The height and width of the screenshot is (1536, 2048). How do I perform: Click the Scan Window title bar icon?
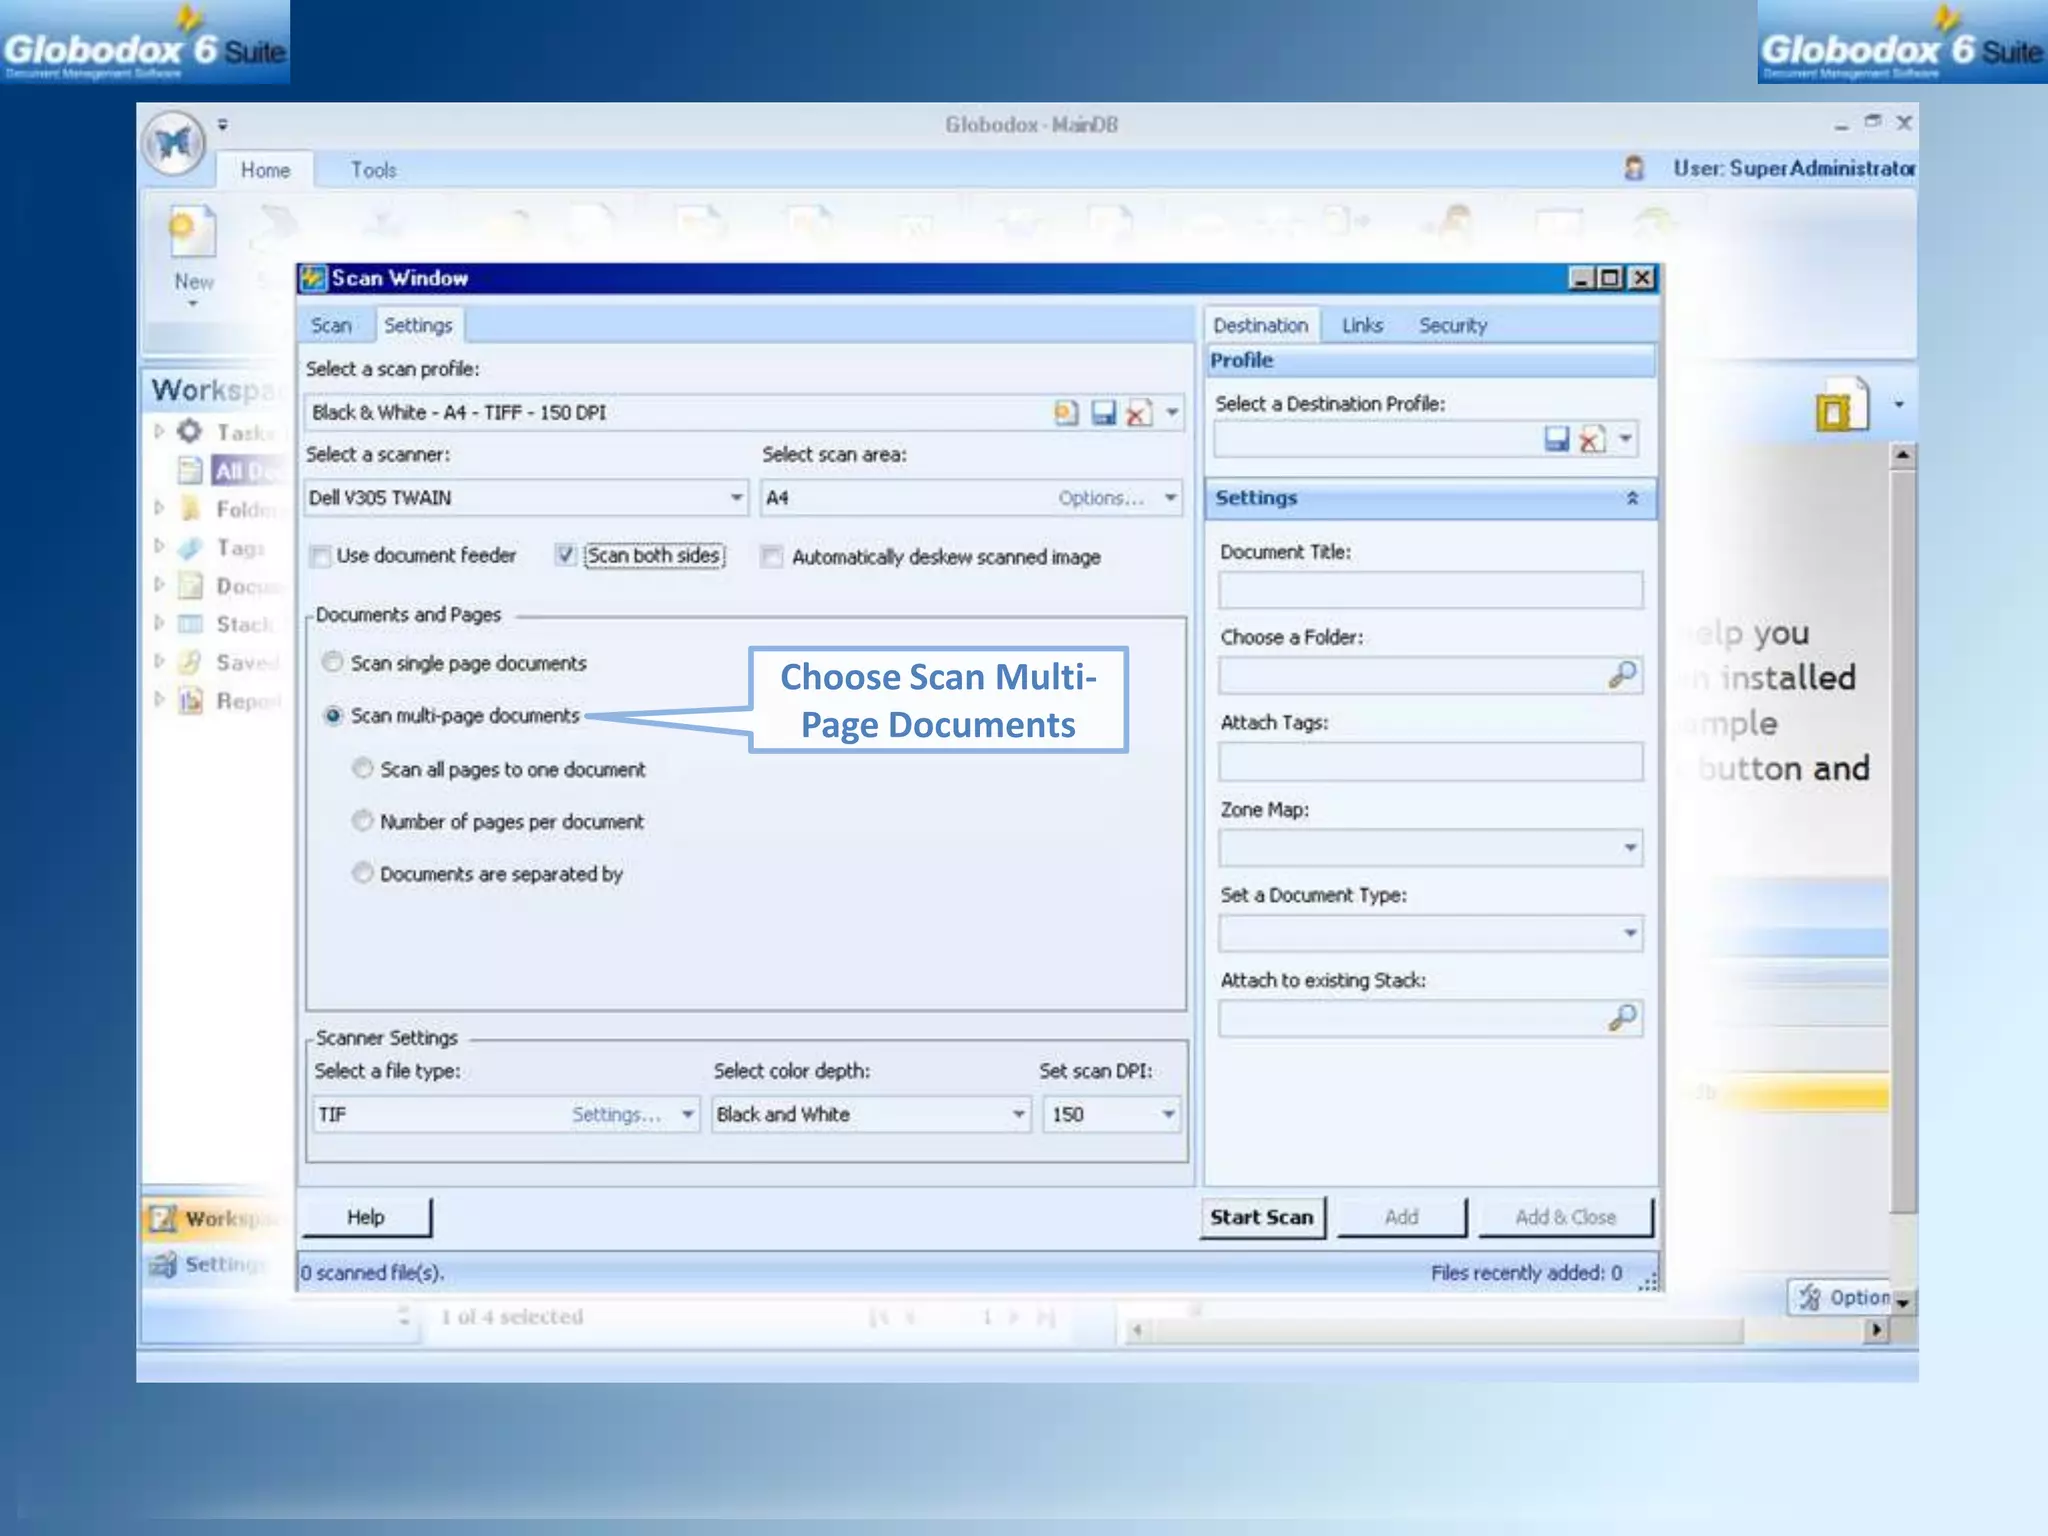(x=314, y=278)
